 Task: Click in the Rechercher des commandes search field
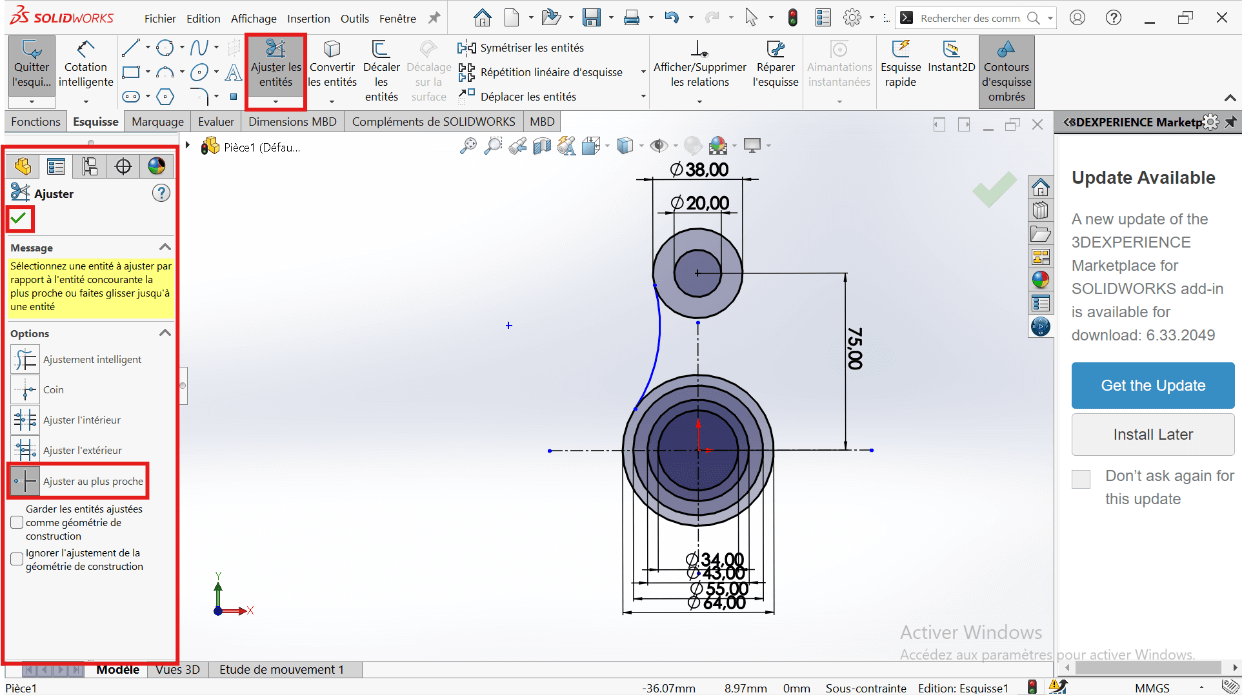click(970, 18)
